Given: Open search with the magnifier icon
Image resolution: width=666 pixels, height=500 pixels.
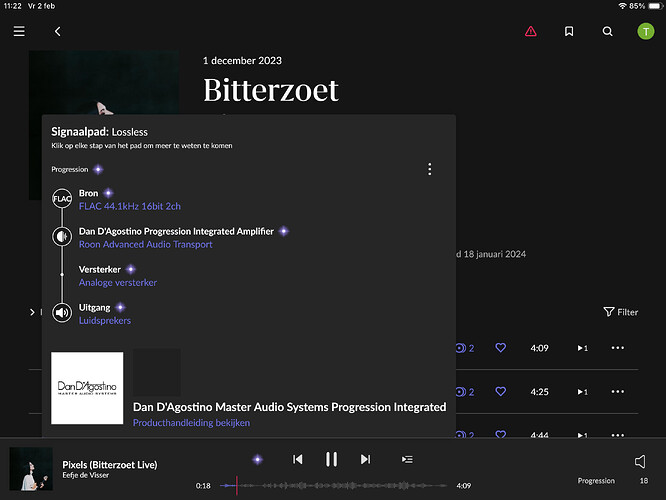Looking at the screenshot, I should click(x=607, y=31).
